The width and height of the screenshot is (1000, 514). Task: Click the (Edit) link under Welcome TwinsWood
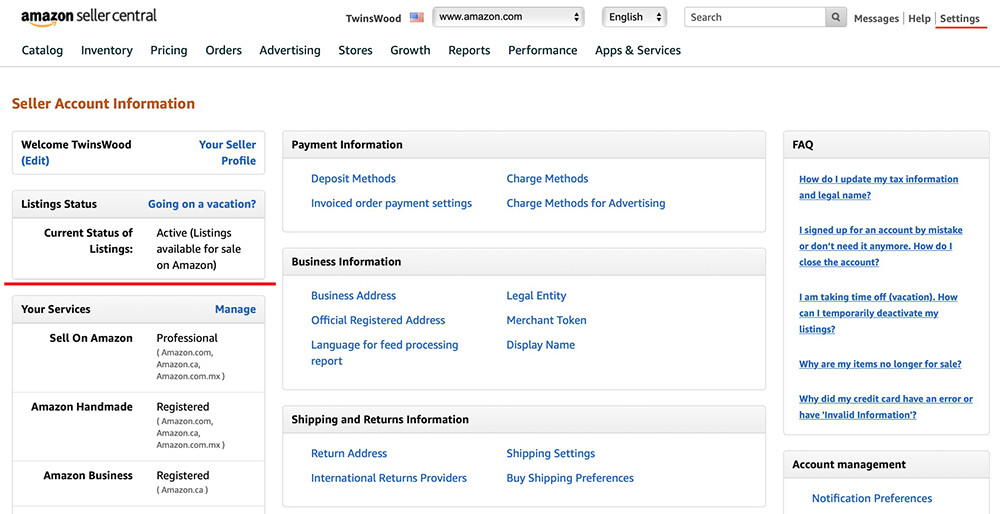(35, 161)
